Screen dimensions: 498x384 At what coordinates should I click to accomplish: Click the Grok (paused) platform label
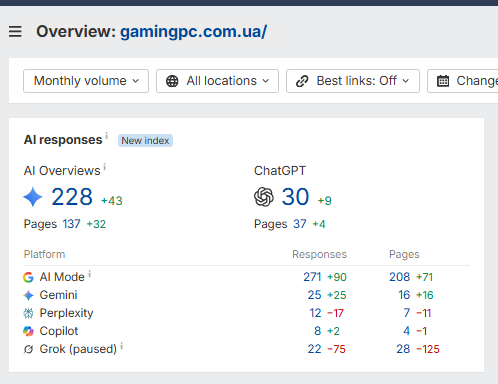point(78,349)
